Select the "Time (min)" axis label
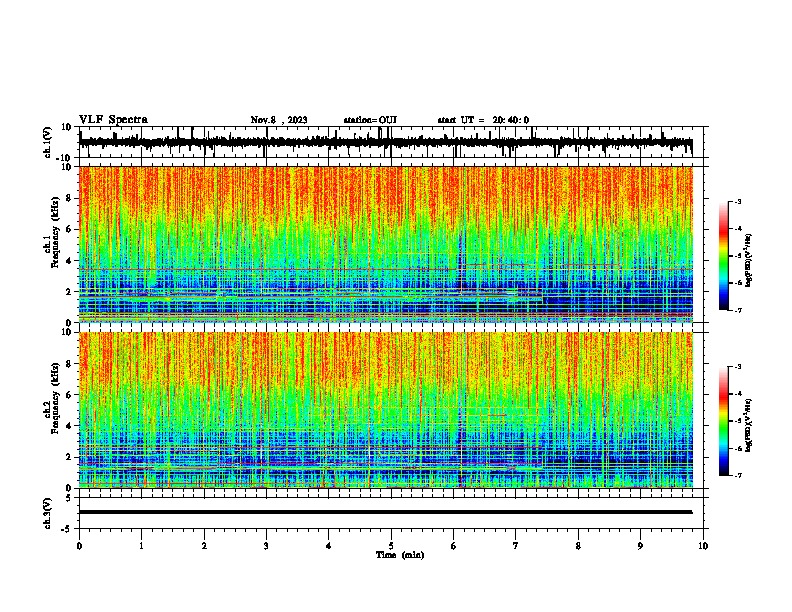 coord(400,555)
